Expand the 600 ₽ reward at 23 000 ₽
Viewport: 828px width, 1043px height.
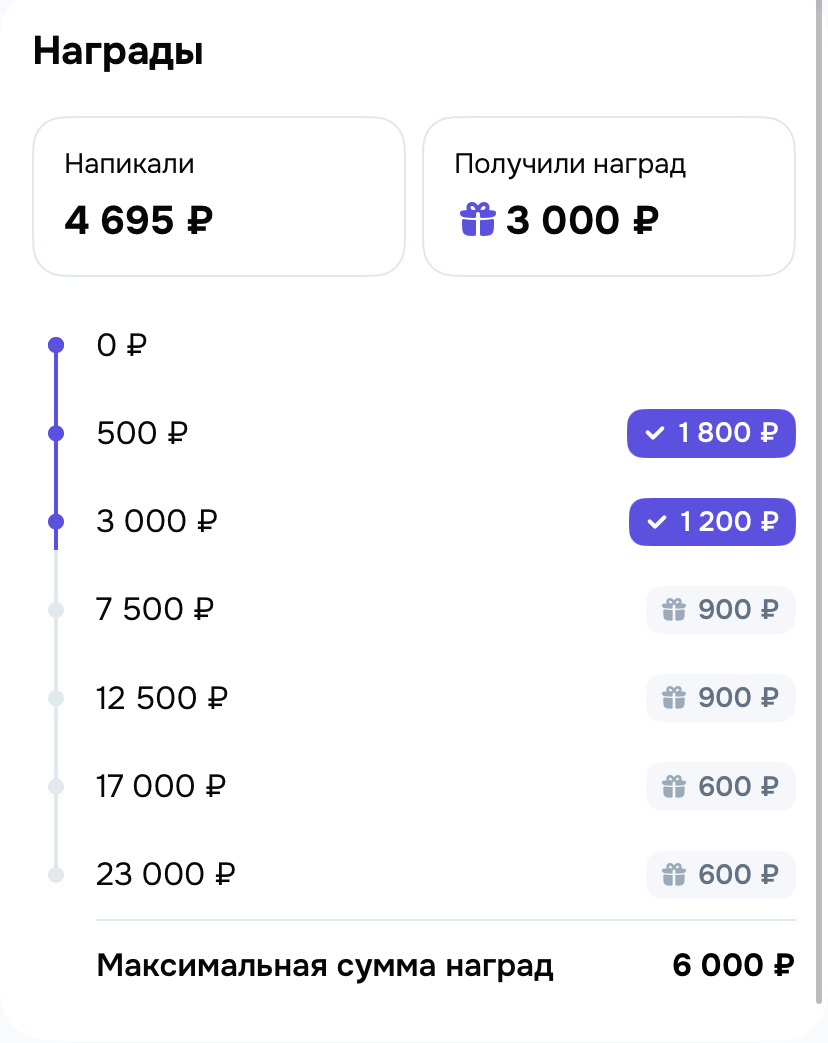point(720,873)
